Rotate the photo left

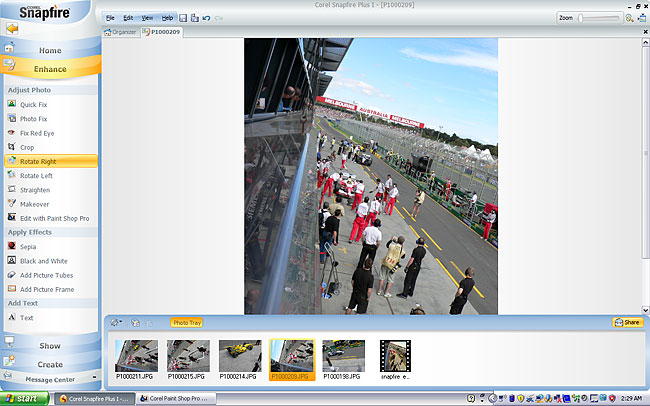click(x=36, y=175)
